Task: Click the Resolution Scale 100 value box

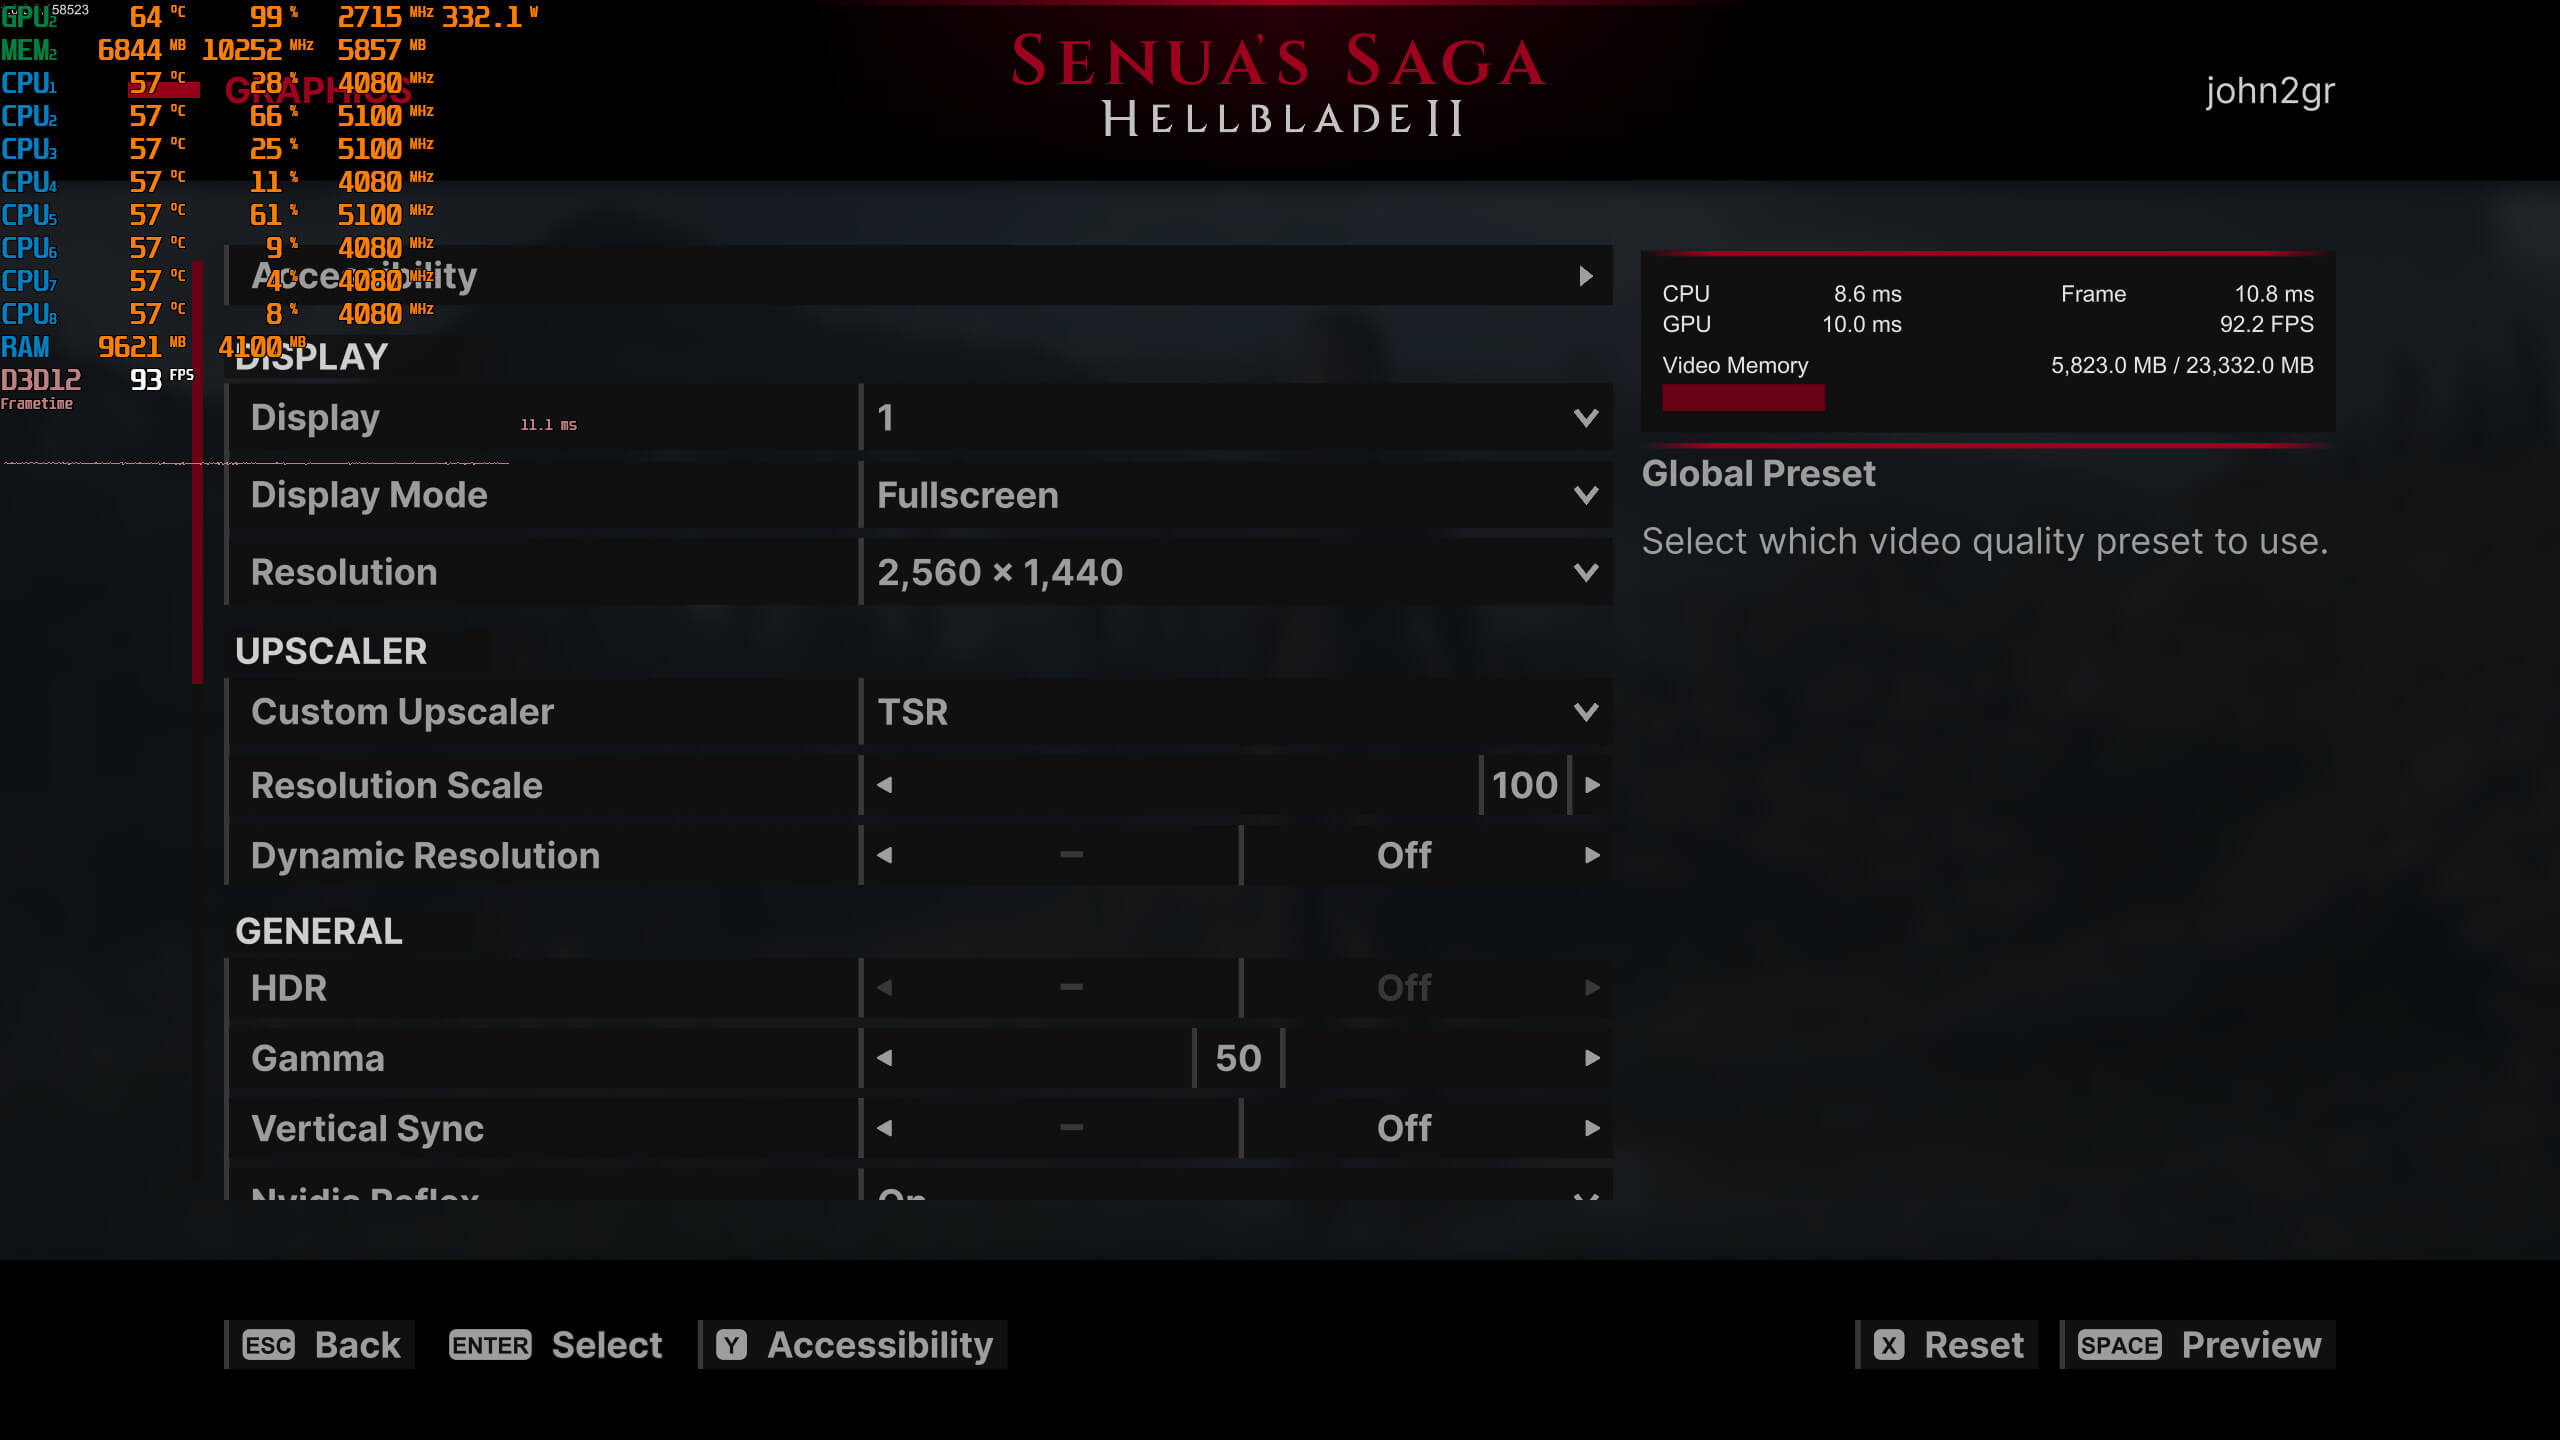Action: coord(1524,785)
